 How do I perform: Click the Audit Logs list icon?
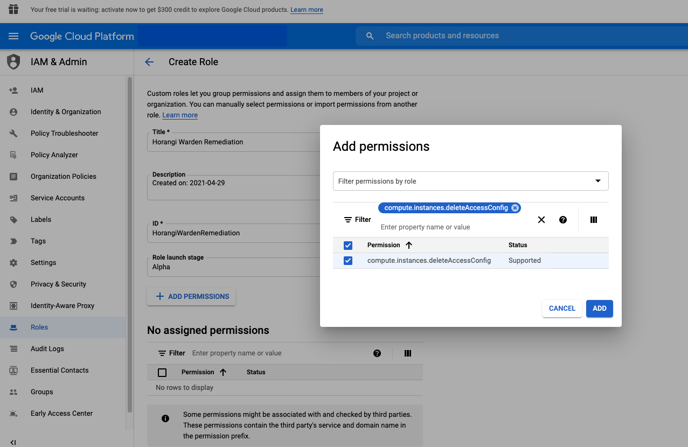tap(14, 349)
